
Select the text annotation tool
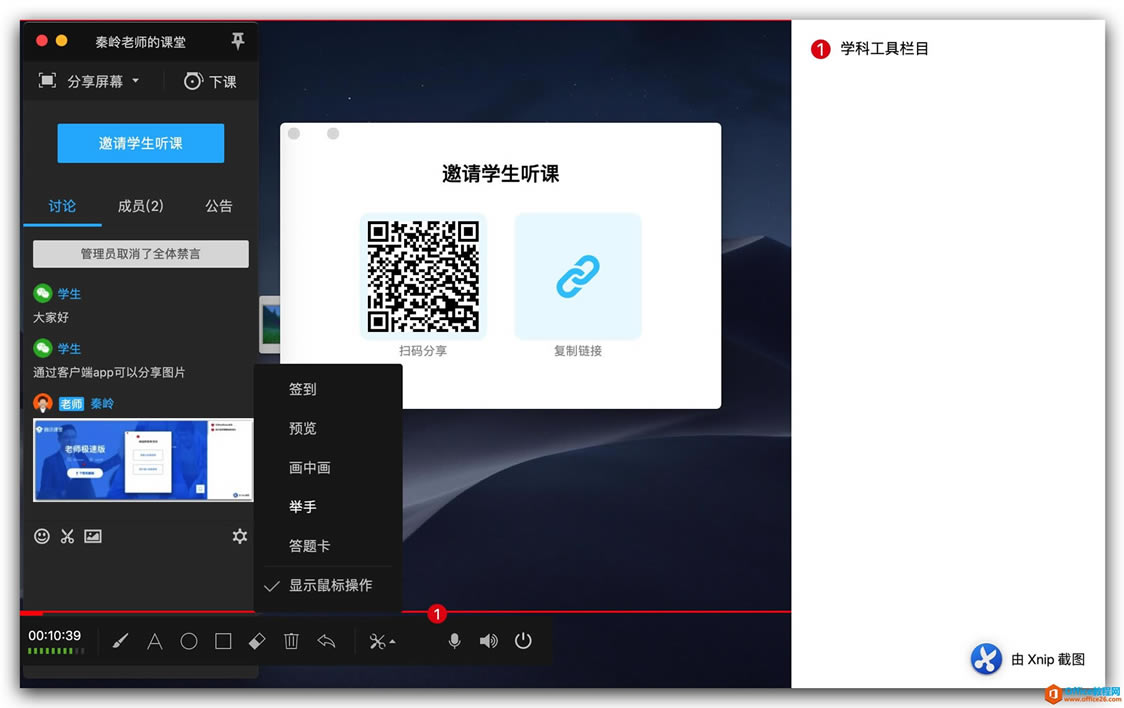click(154, 641)
